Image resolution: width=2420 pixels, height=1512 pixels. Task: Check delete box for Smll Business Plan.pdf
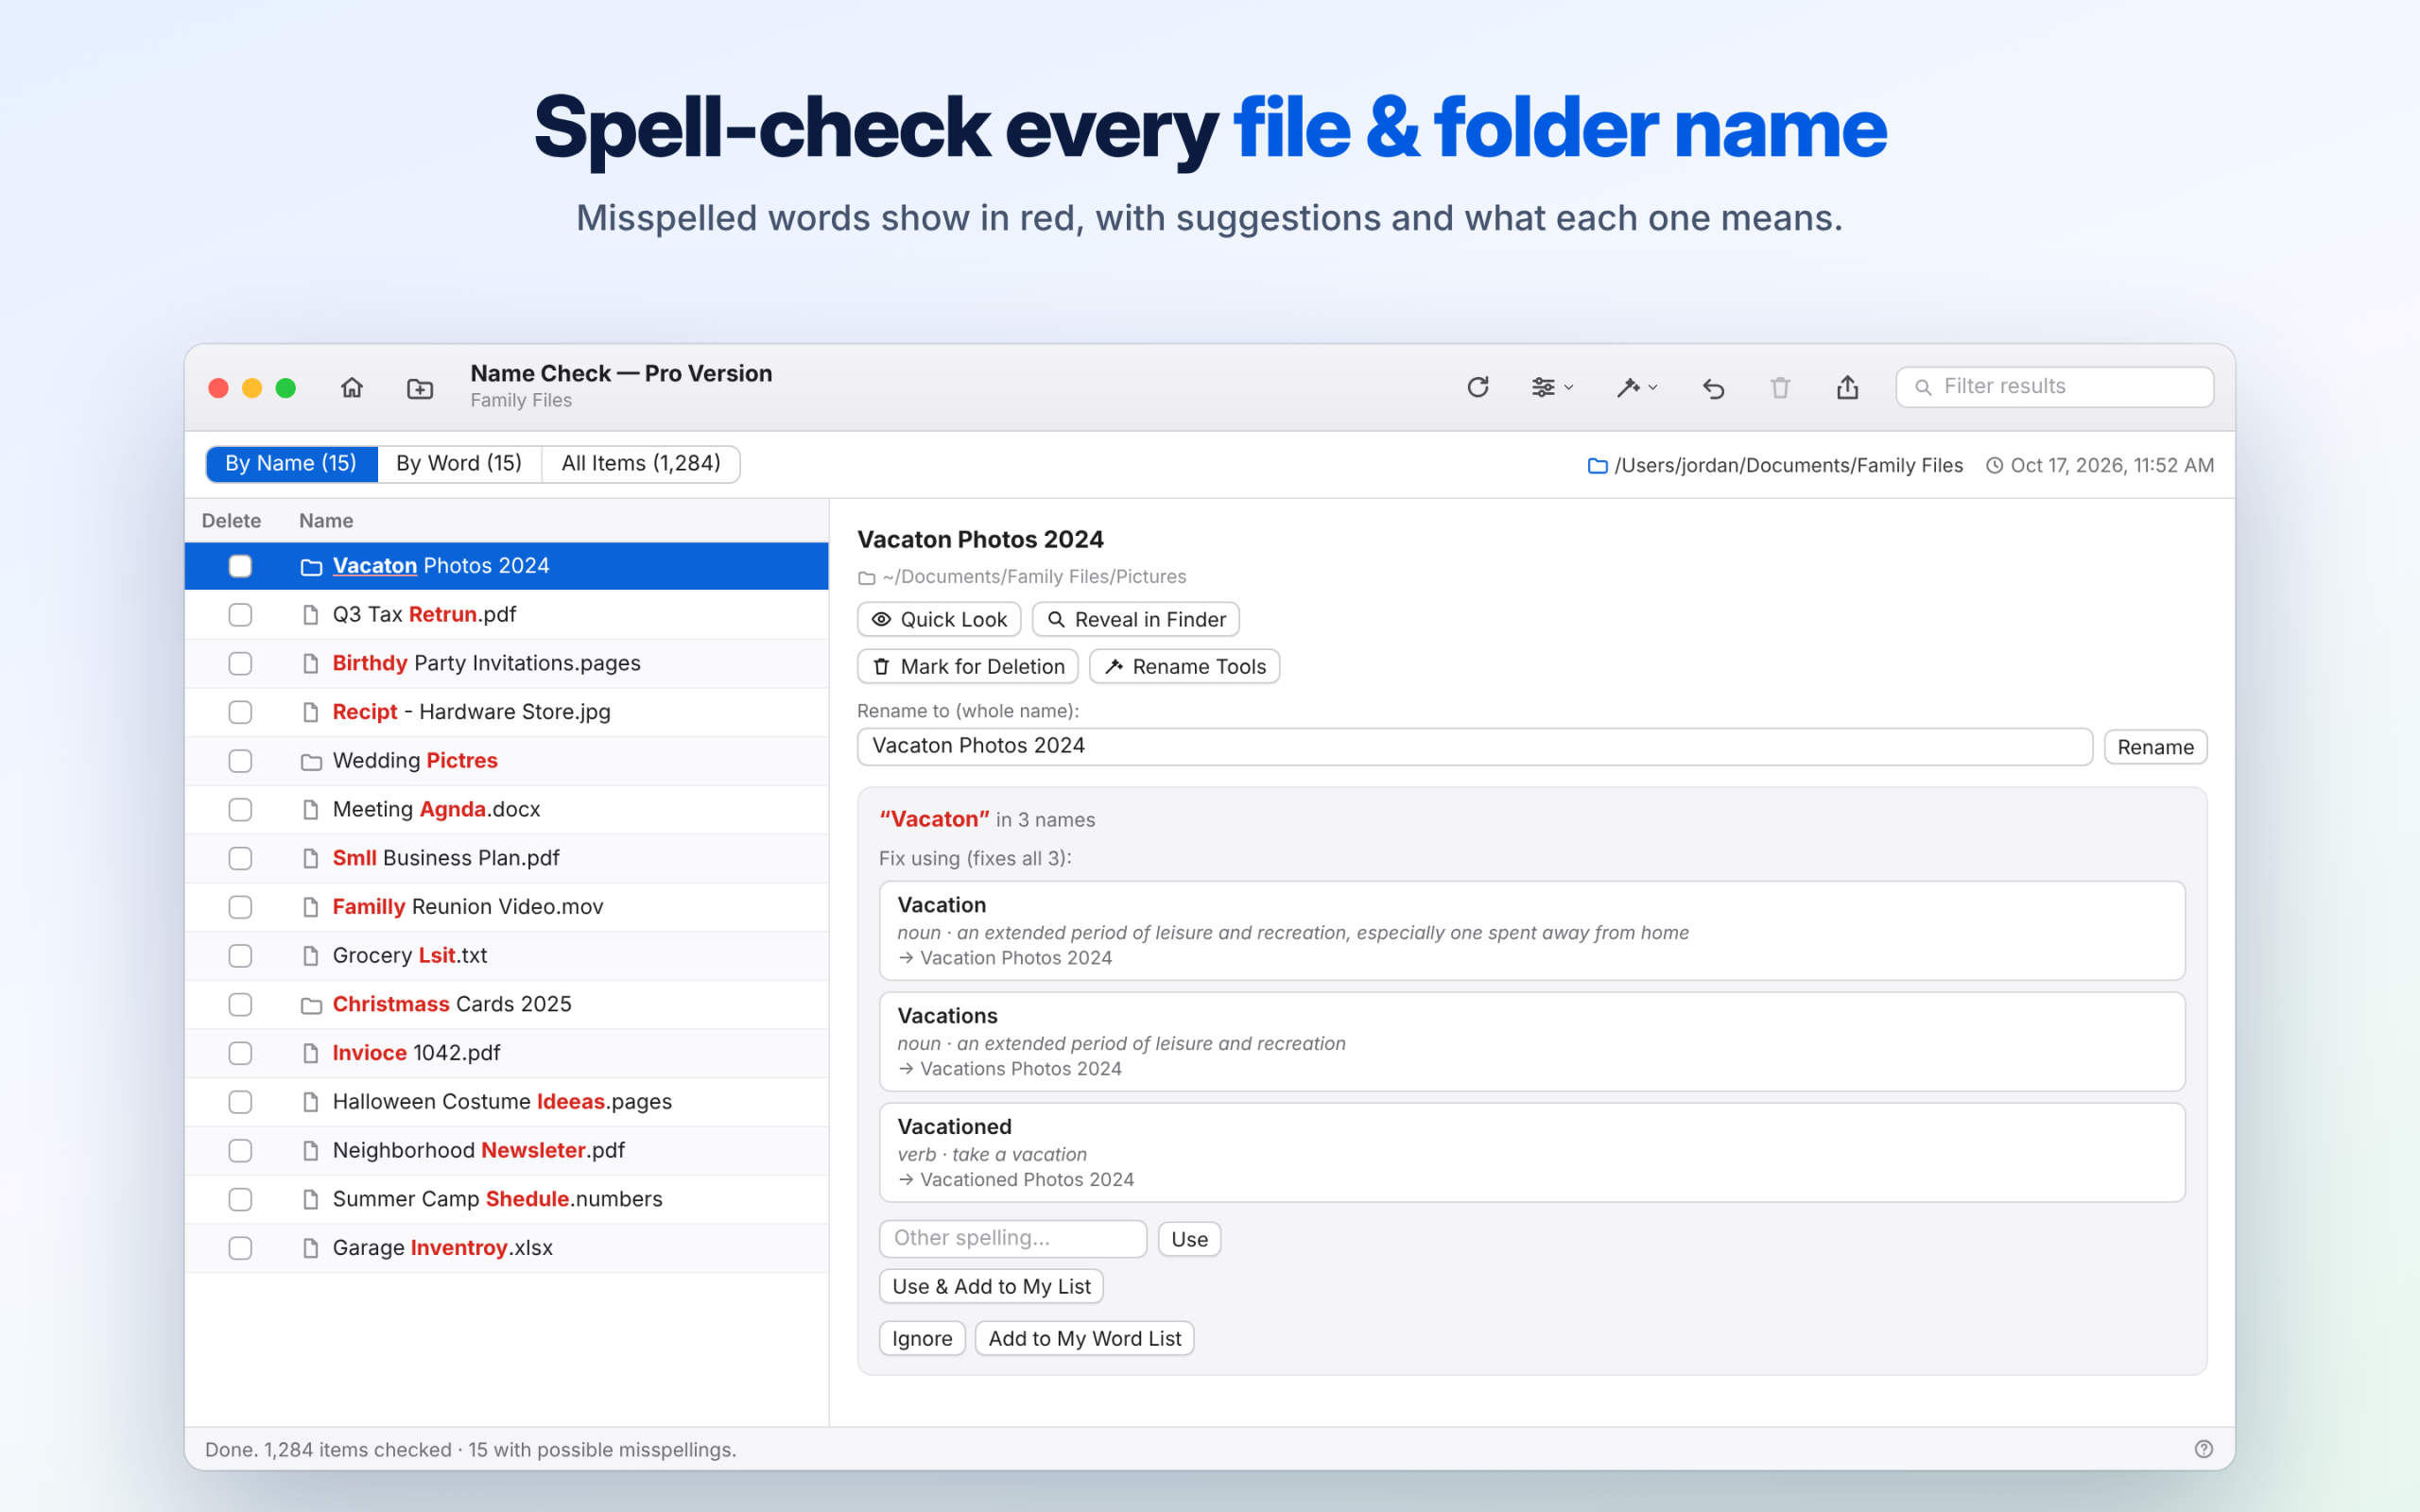[240, 859]
